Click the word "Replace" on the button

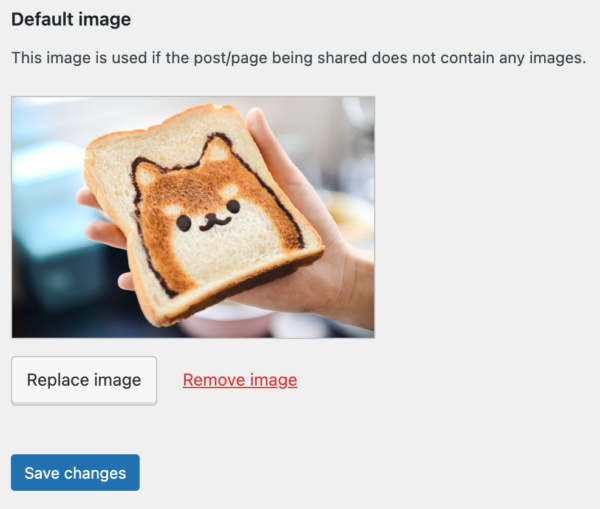pyautogui.click(x=57, y=380)
